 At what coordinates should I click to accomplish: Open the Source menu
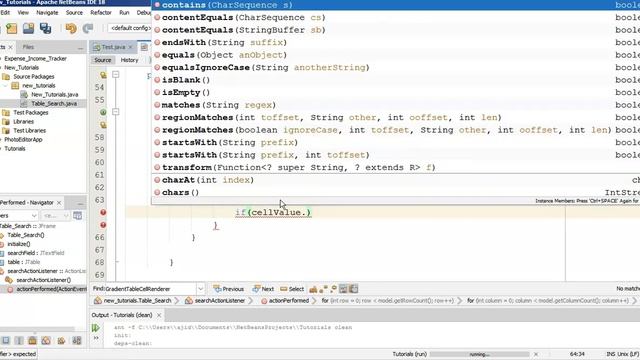(74, 13)
